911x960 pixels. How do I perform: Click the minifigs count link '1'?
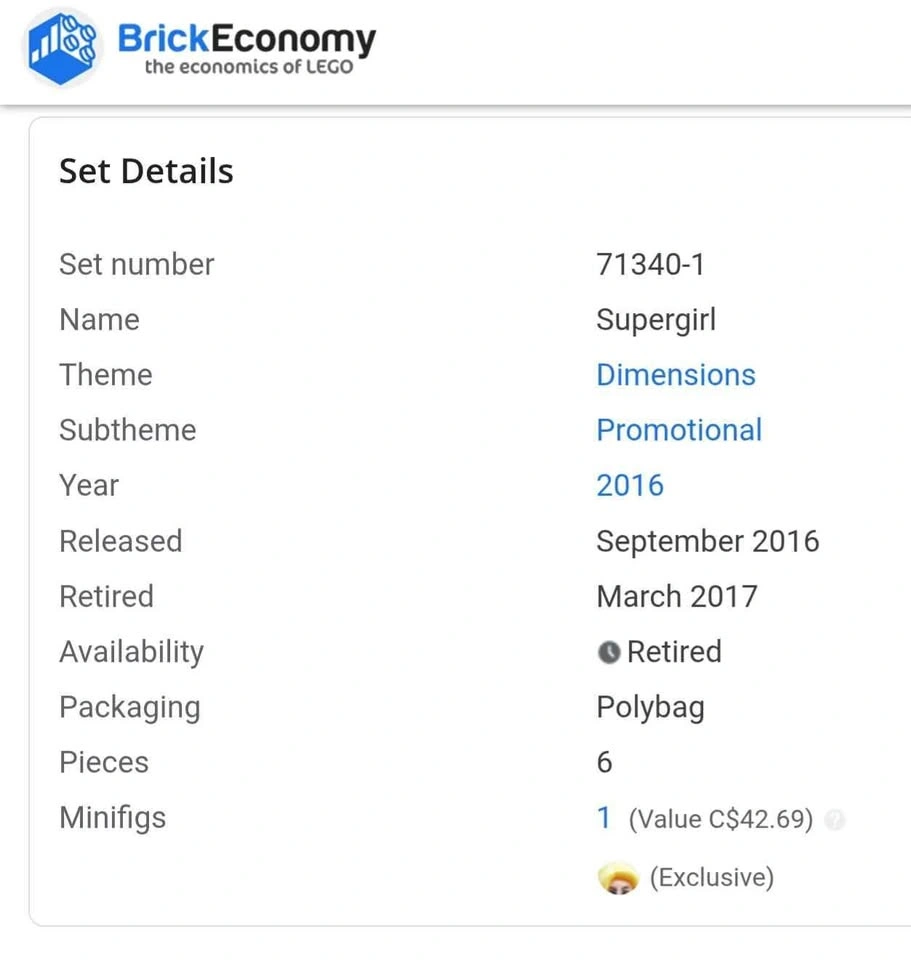coord(603,818)
